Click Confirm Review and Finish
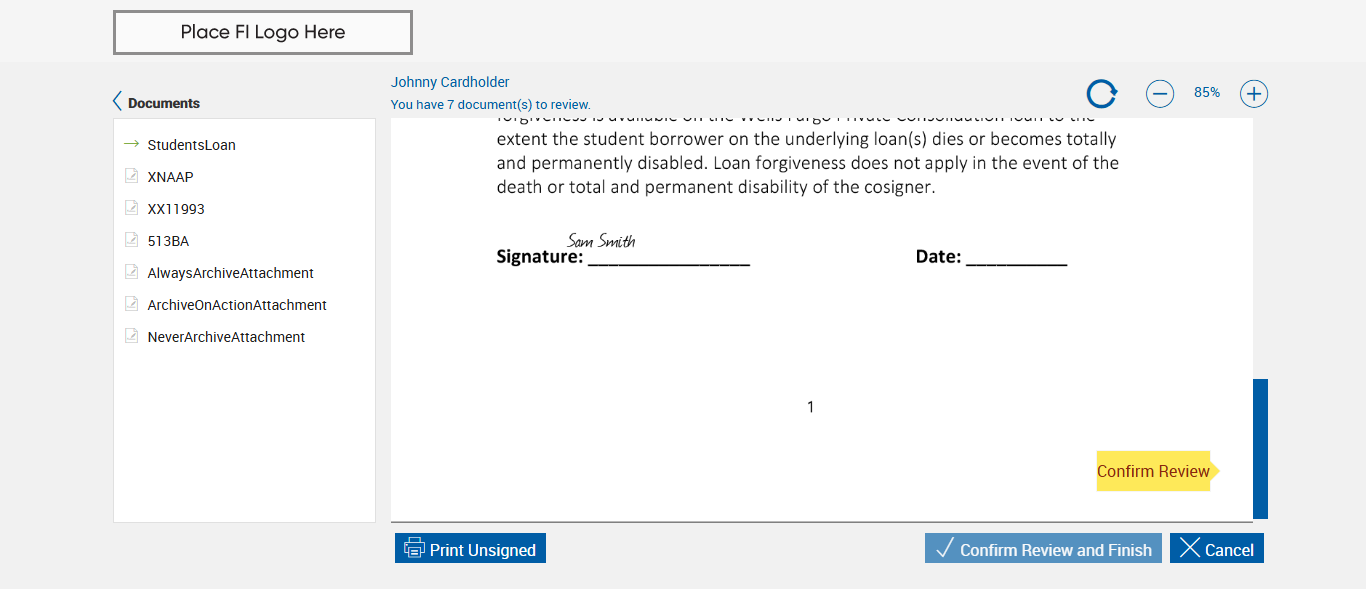Viewport: 1366px width, 589px height. pos(1043,549)
